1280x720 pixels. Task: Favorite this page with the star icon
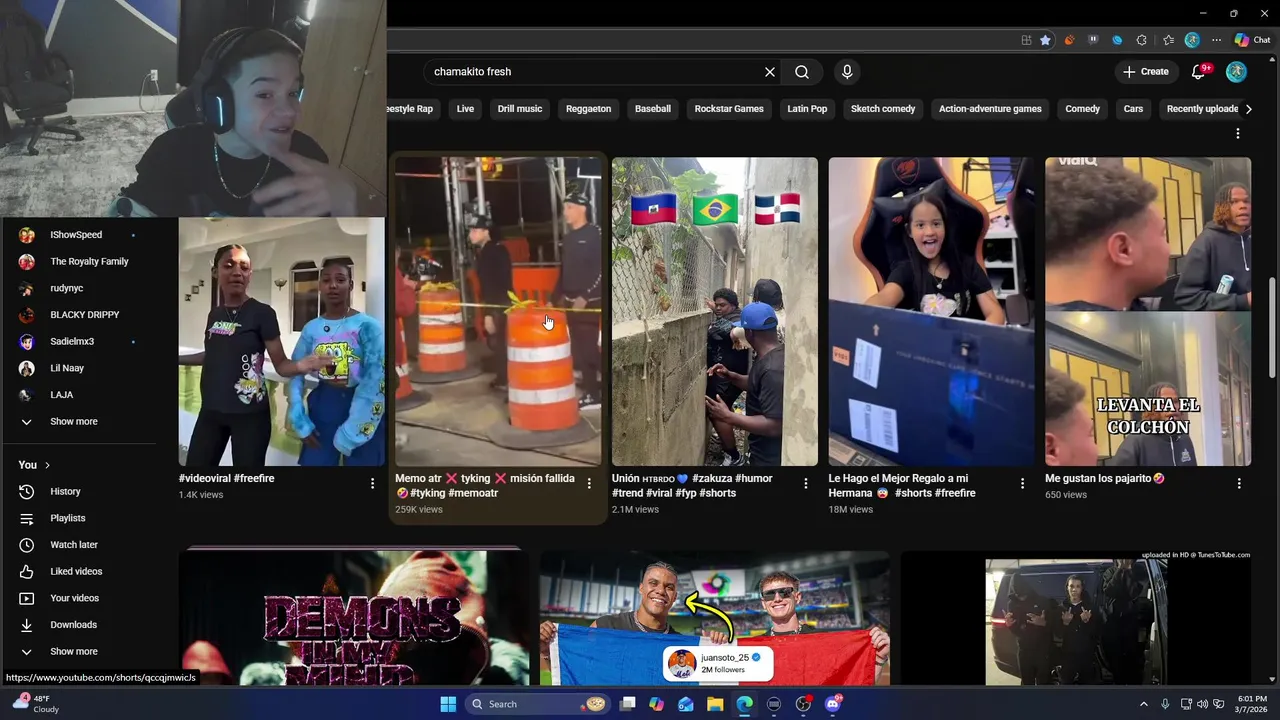pos(1045,40)
